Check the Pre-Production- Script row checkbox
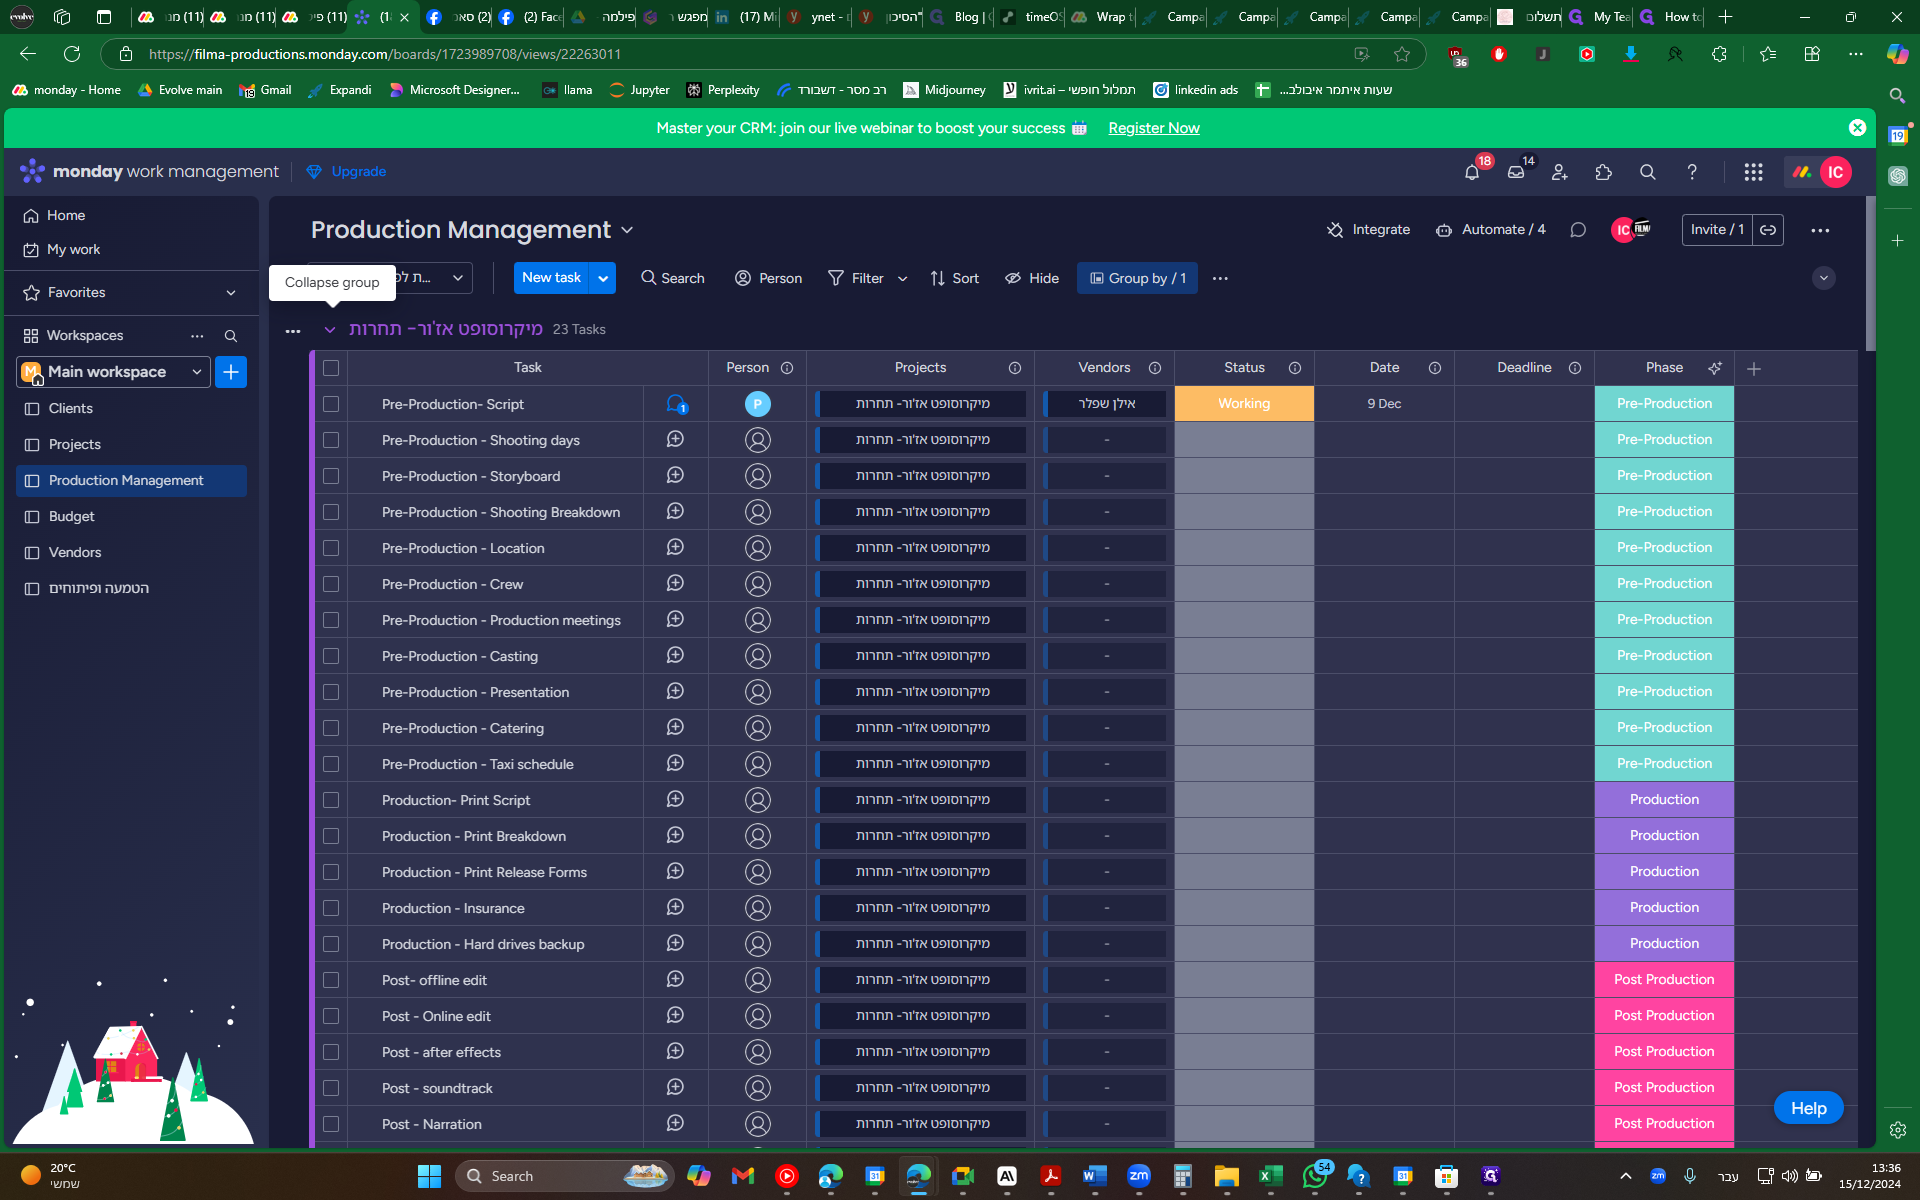The image size is (1920, 1200). point(331,404)
